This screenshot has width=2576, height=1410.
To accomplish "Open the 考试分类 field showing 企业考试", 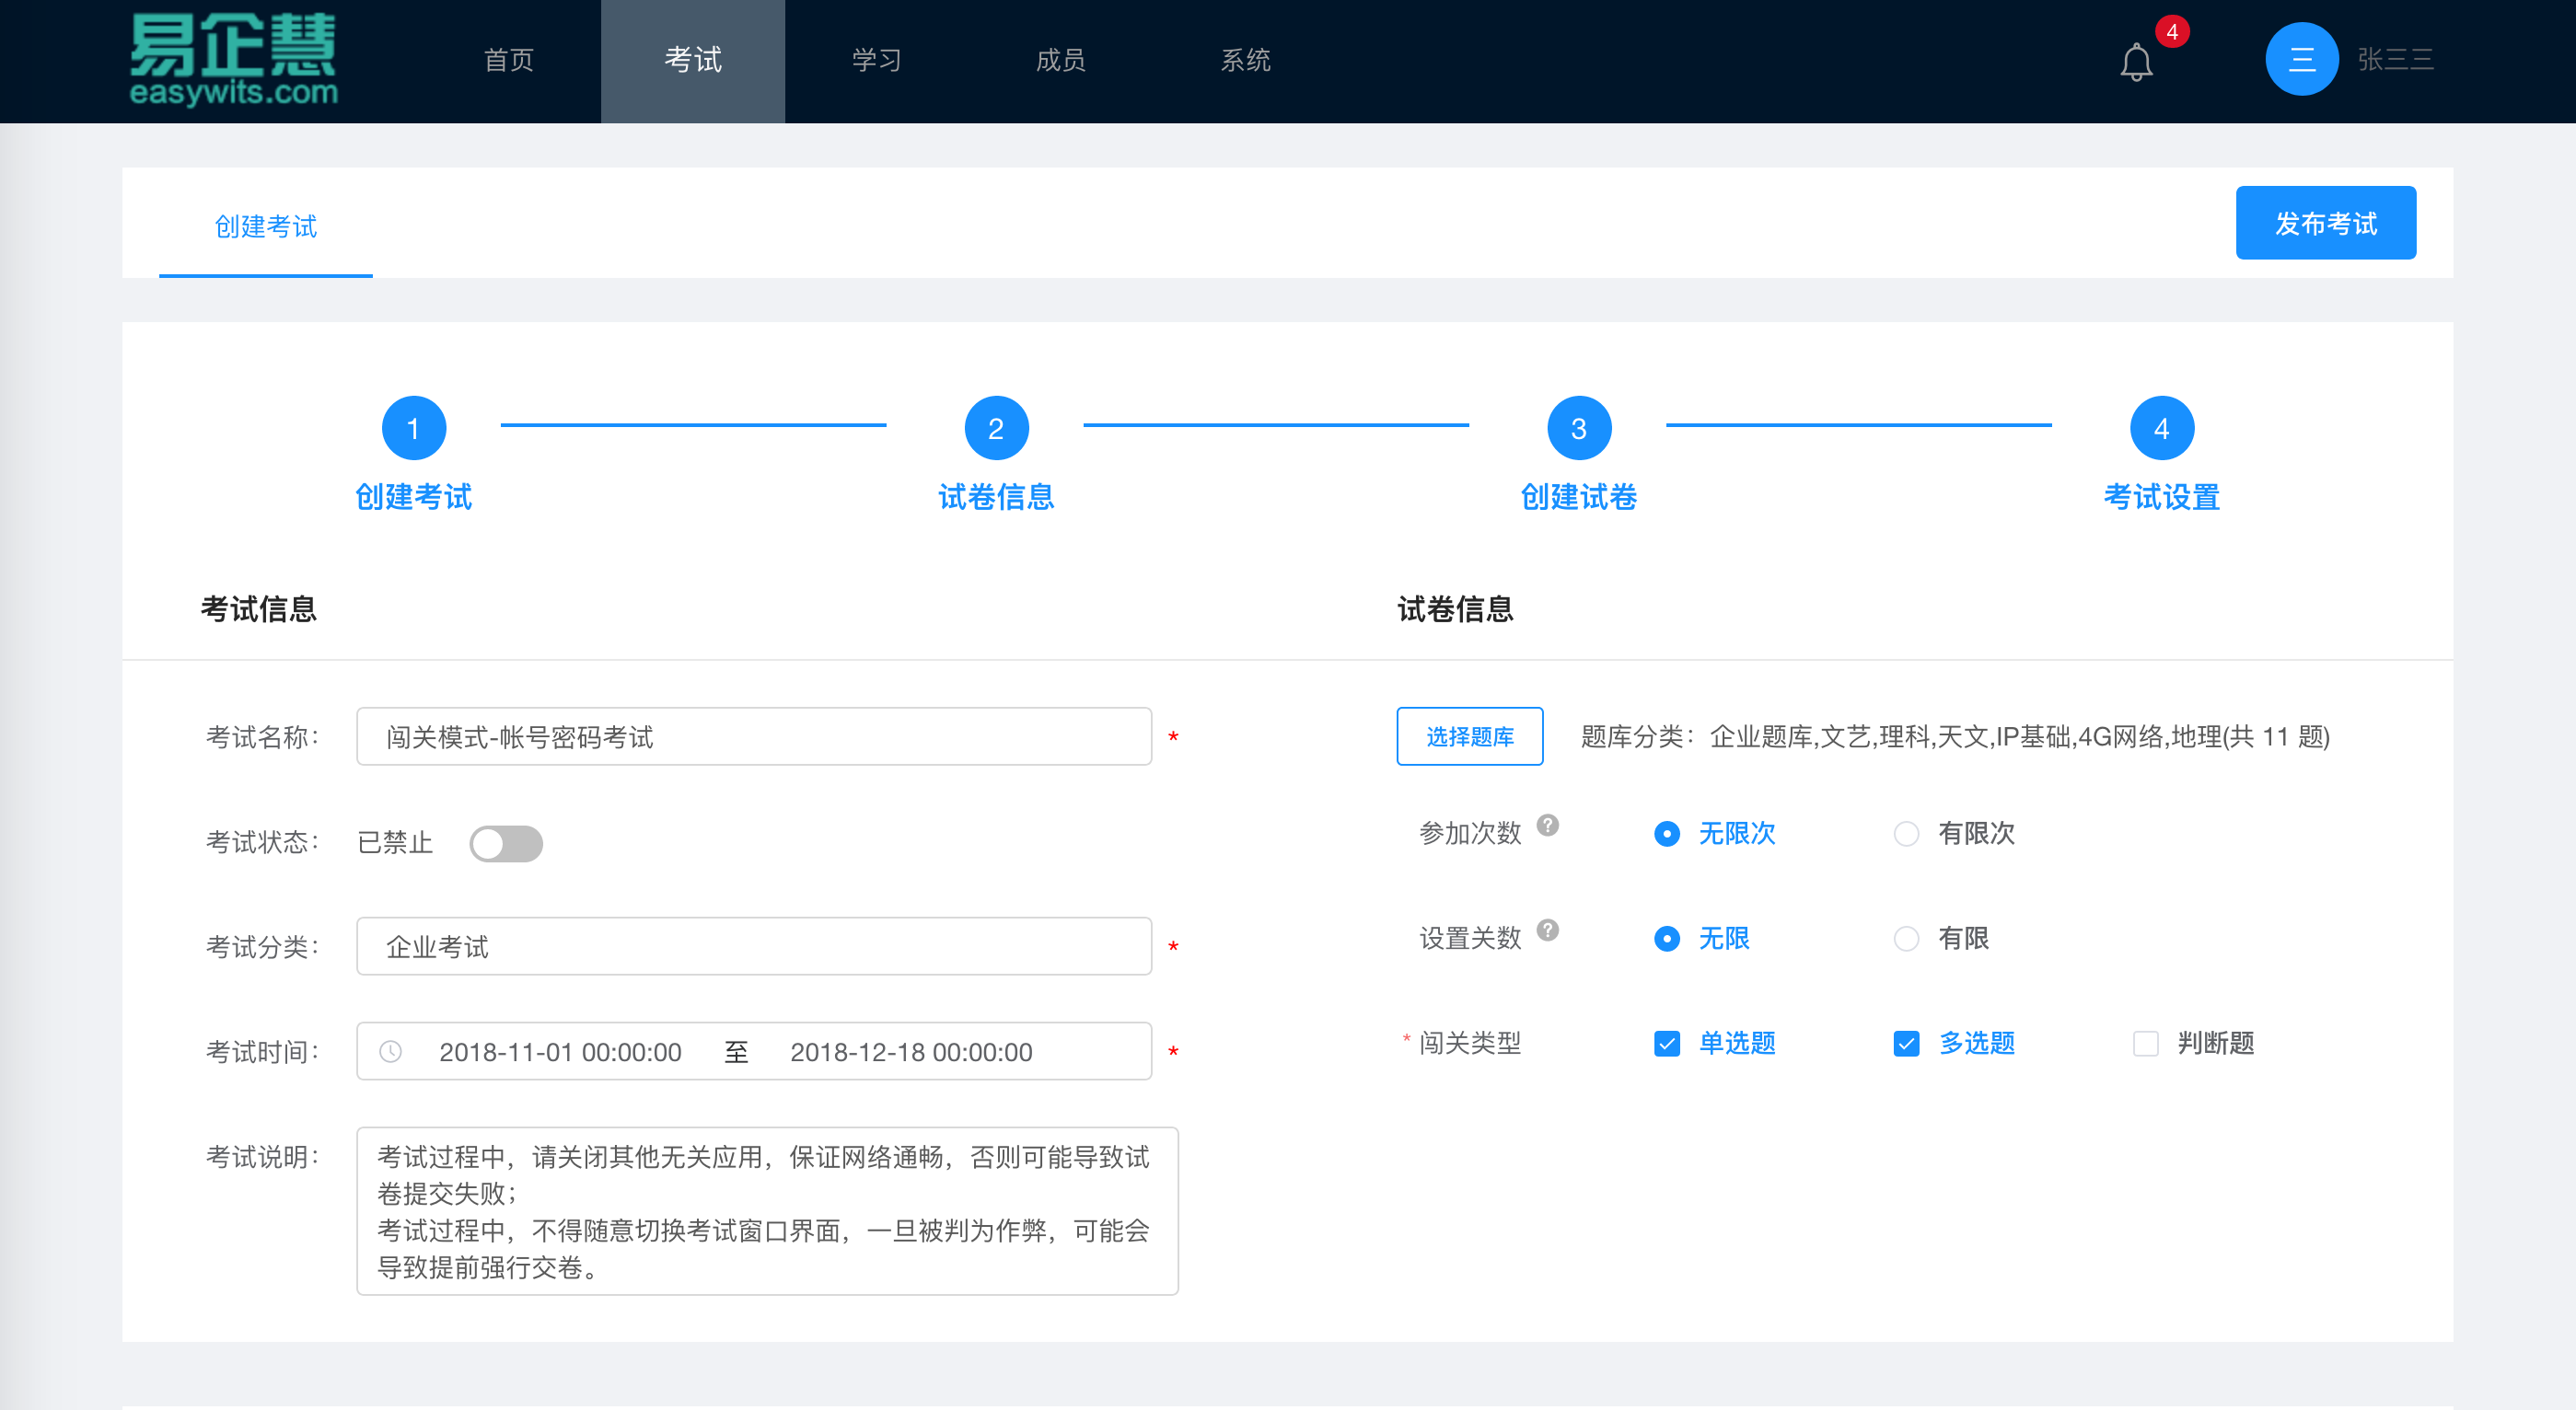I will 754,946.
